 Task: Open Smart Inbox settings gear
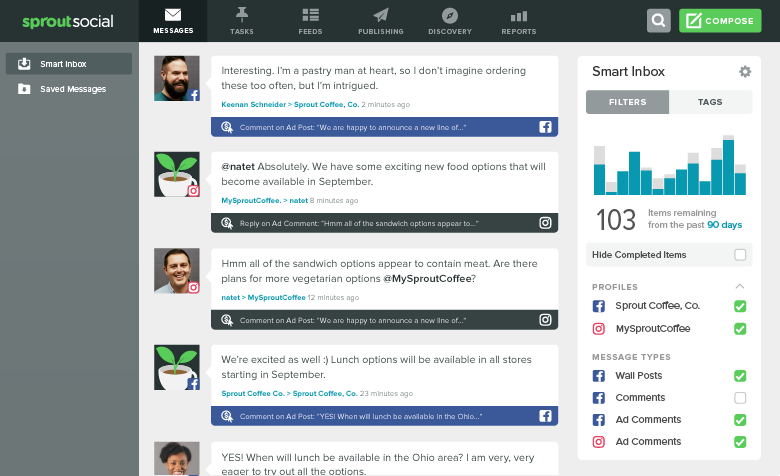745,72
